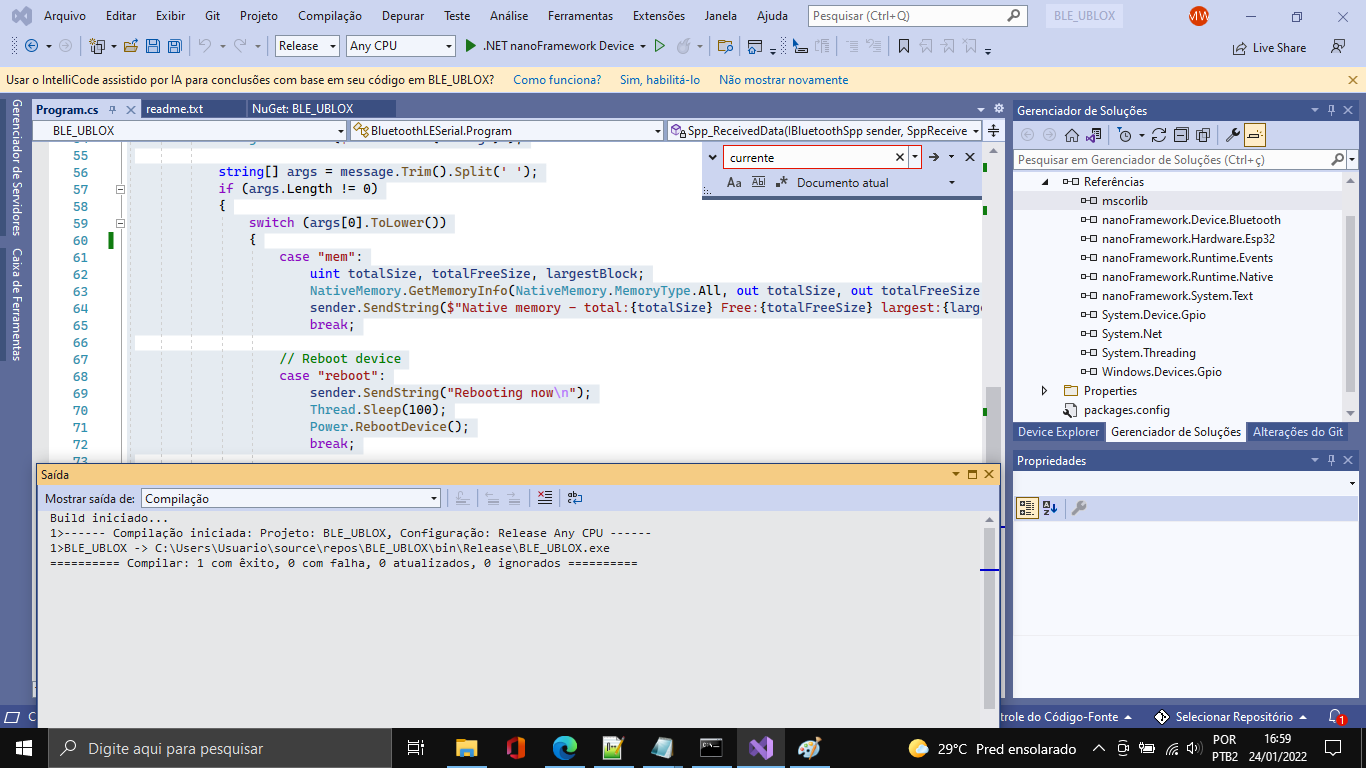Open the Spp_ReceivedData member dropdown
Screen dimensions: 1366x768
pos(974,130)
